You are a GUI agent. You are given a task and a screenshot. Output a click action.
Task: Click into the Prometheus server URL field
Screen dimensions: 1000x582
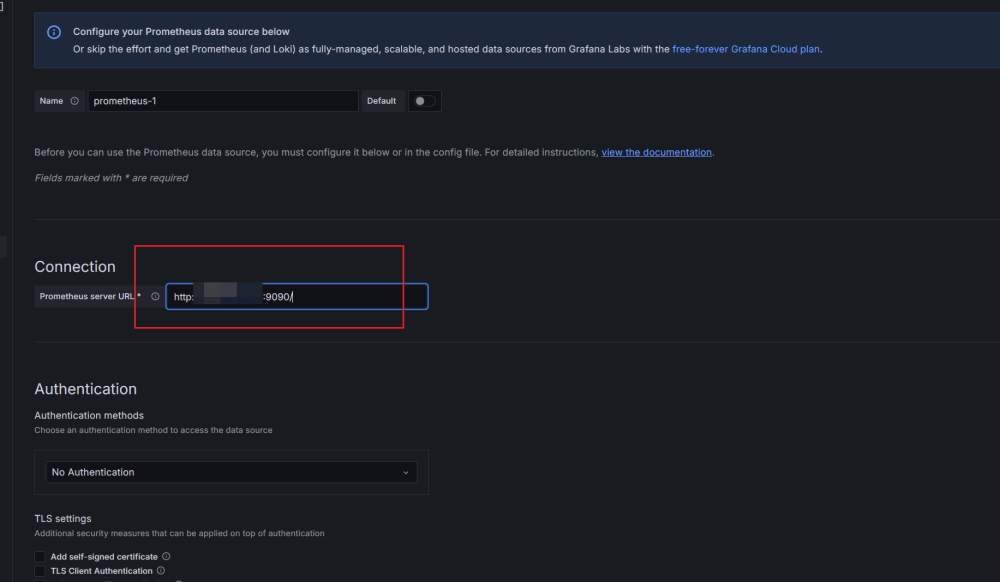pyautogui.click(x=350, y=297)
